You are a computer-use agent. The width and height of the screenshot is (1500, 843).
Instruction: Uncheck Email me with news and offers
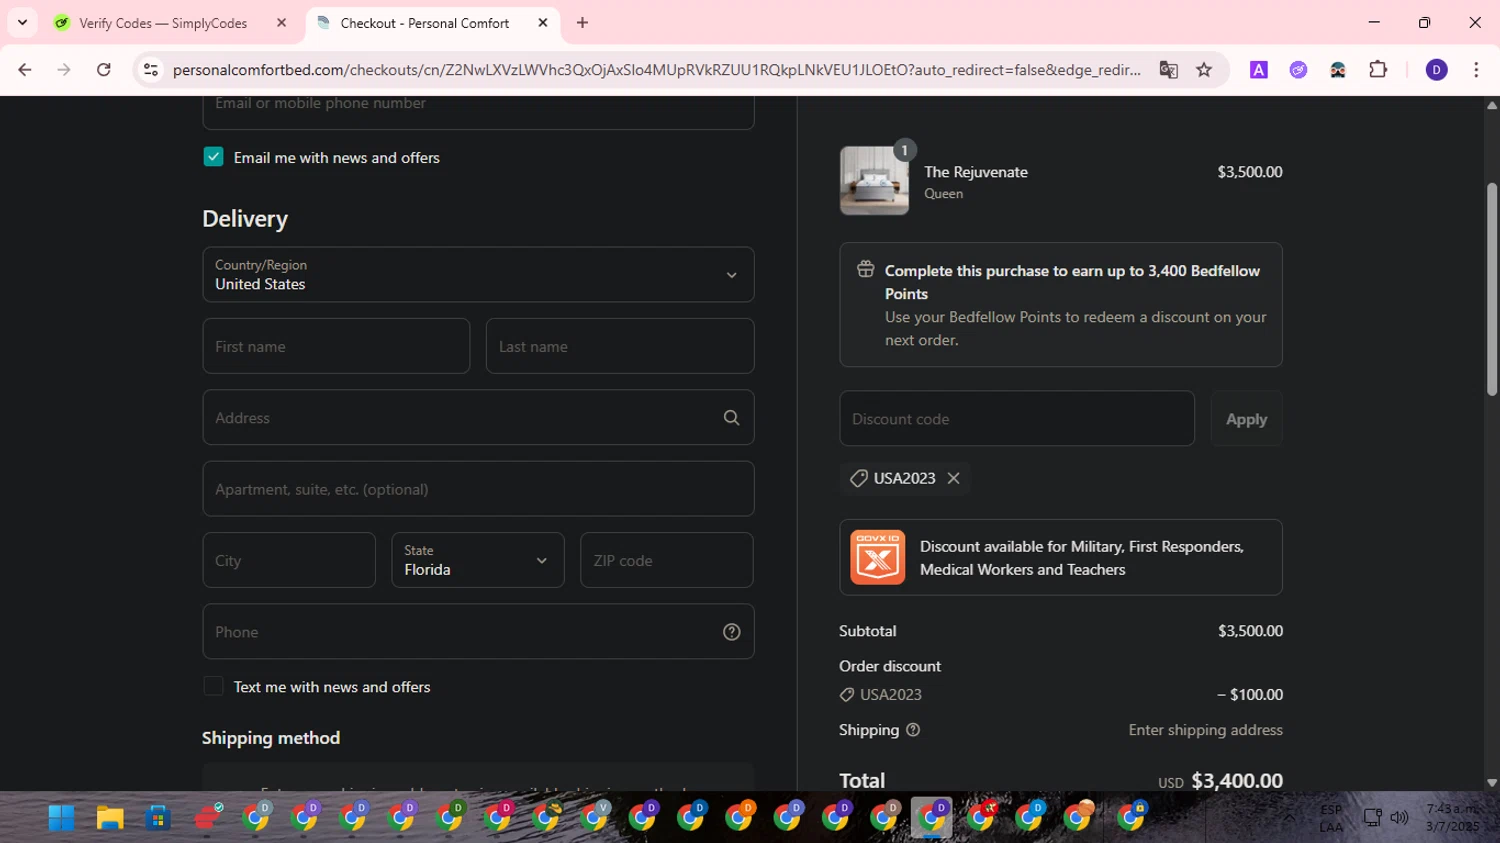coord(213,157)
